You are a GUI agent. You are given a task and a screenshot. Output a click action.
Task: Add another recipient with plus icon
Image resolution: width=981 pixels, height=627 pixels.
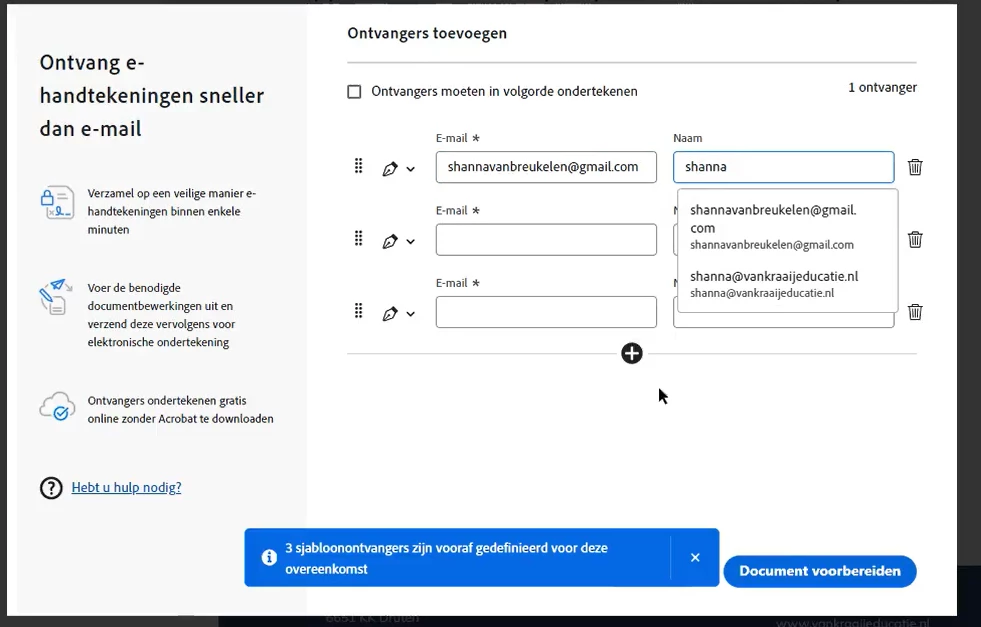(631, 354)
